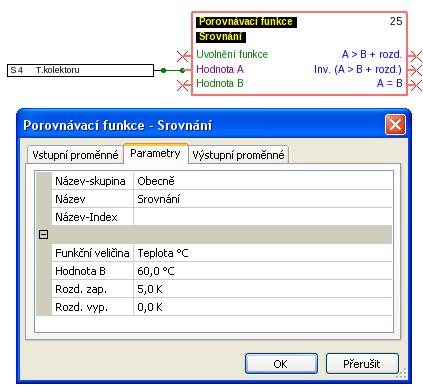Click the Porovnávací funkce block title
The height and width of the screenshot is (388, 423).
pyautogui.click(x=246, y=22)
